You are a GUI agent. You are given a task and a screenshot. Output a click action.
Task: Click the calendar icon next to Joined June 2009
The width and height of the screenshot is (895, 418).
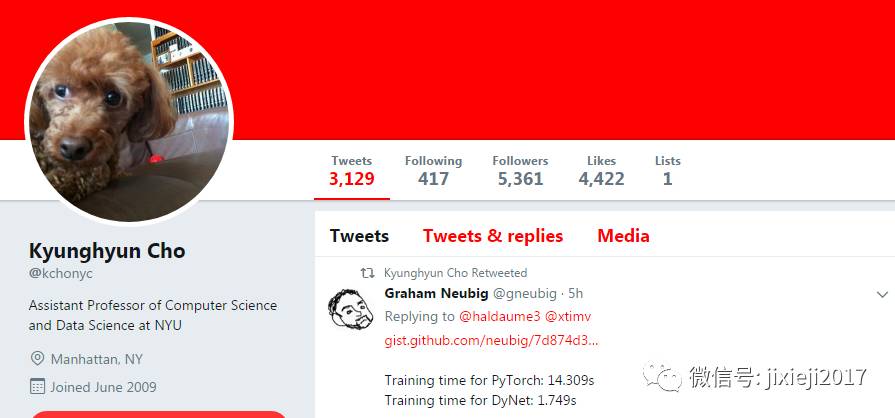[x=37, y=387]
